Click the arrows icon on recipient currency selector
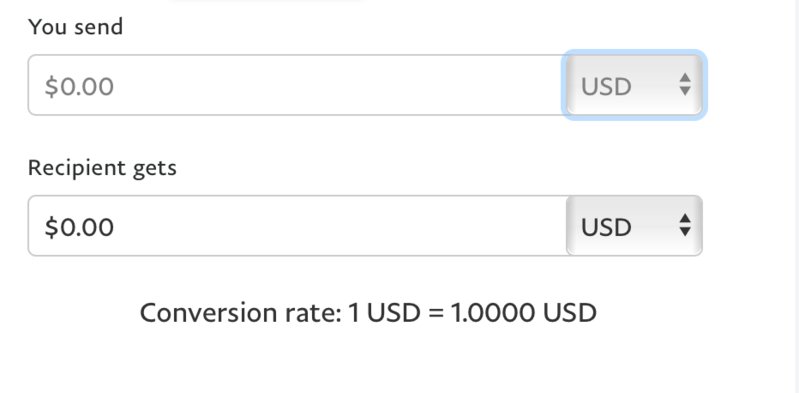The image size is (799, 393). click(x=685, y=225)
